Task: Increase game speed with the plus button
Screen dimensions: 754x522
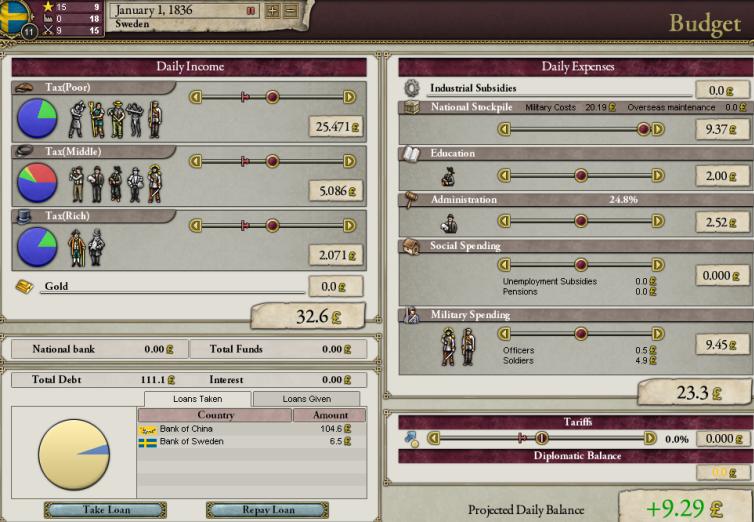Action: pyautogui.click(x=273, y=11)
